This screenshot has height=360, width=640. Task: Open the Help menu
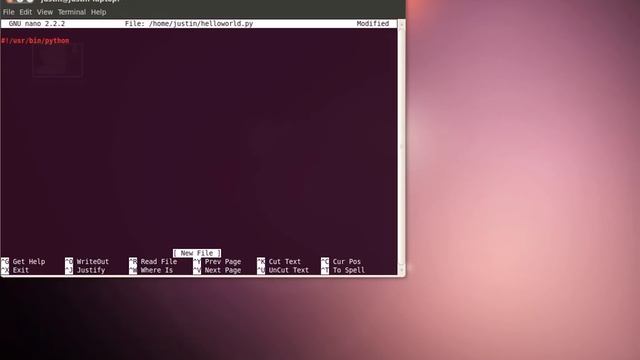coord(98,12)
